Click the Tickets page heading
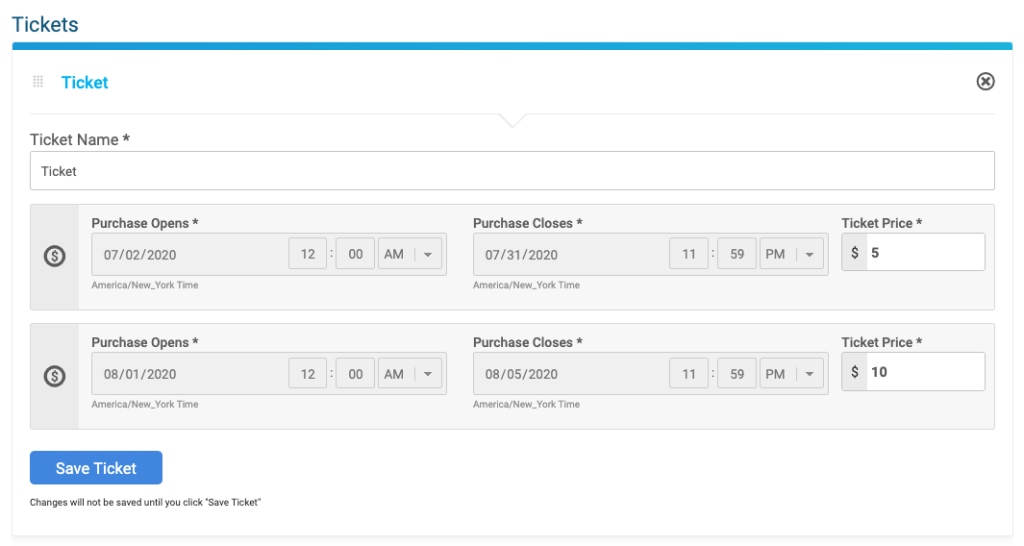The width and height of the screenshot is (1024, 546). (45, 25)
